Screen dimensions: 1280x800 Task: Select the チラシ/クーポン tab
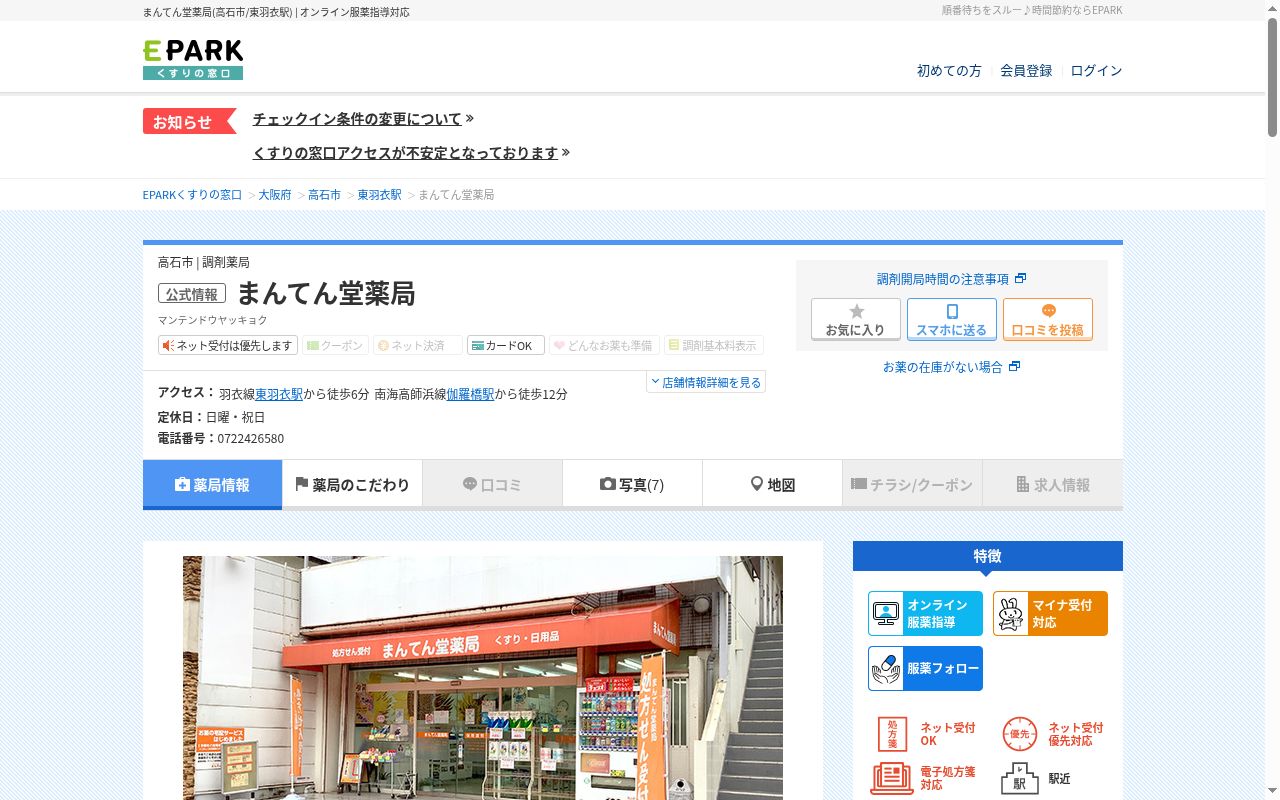tap(912, 485)
